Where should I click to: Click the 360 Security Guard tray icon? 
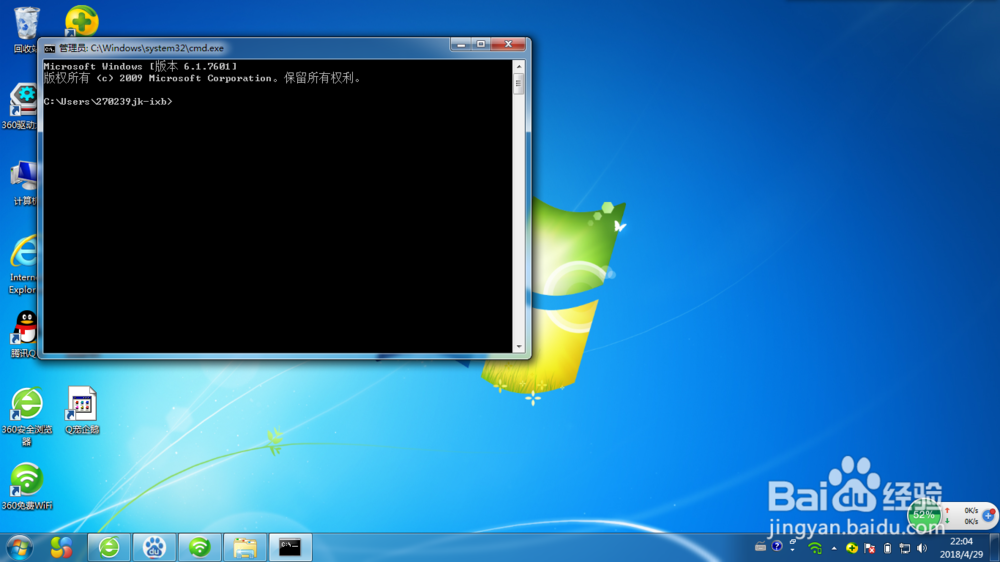(x=851, y=548)
